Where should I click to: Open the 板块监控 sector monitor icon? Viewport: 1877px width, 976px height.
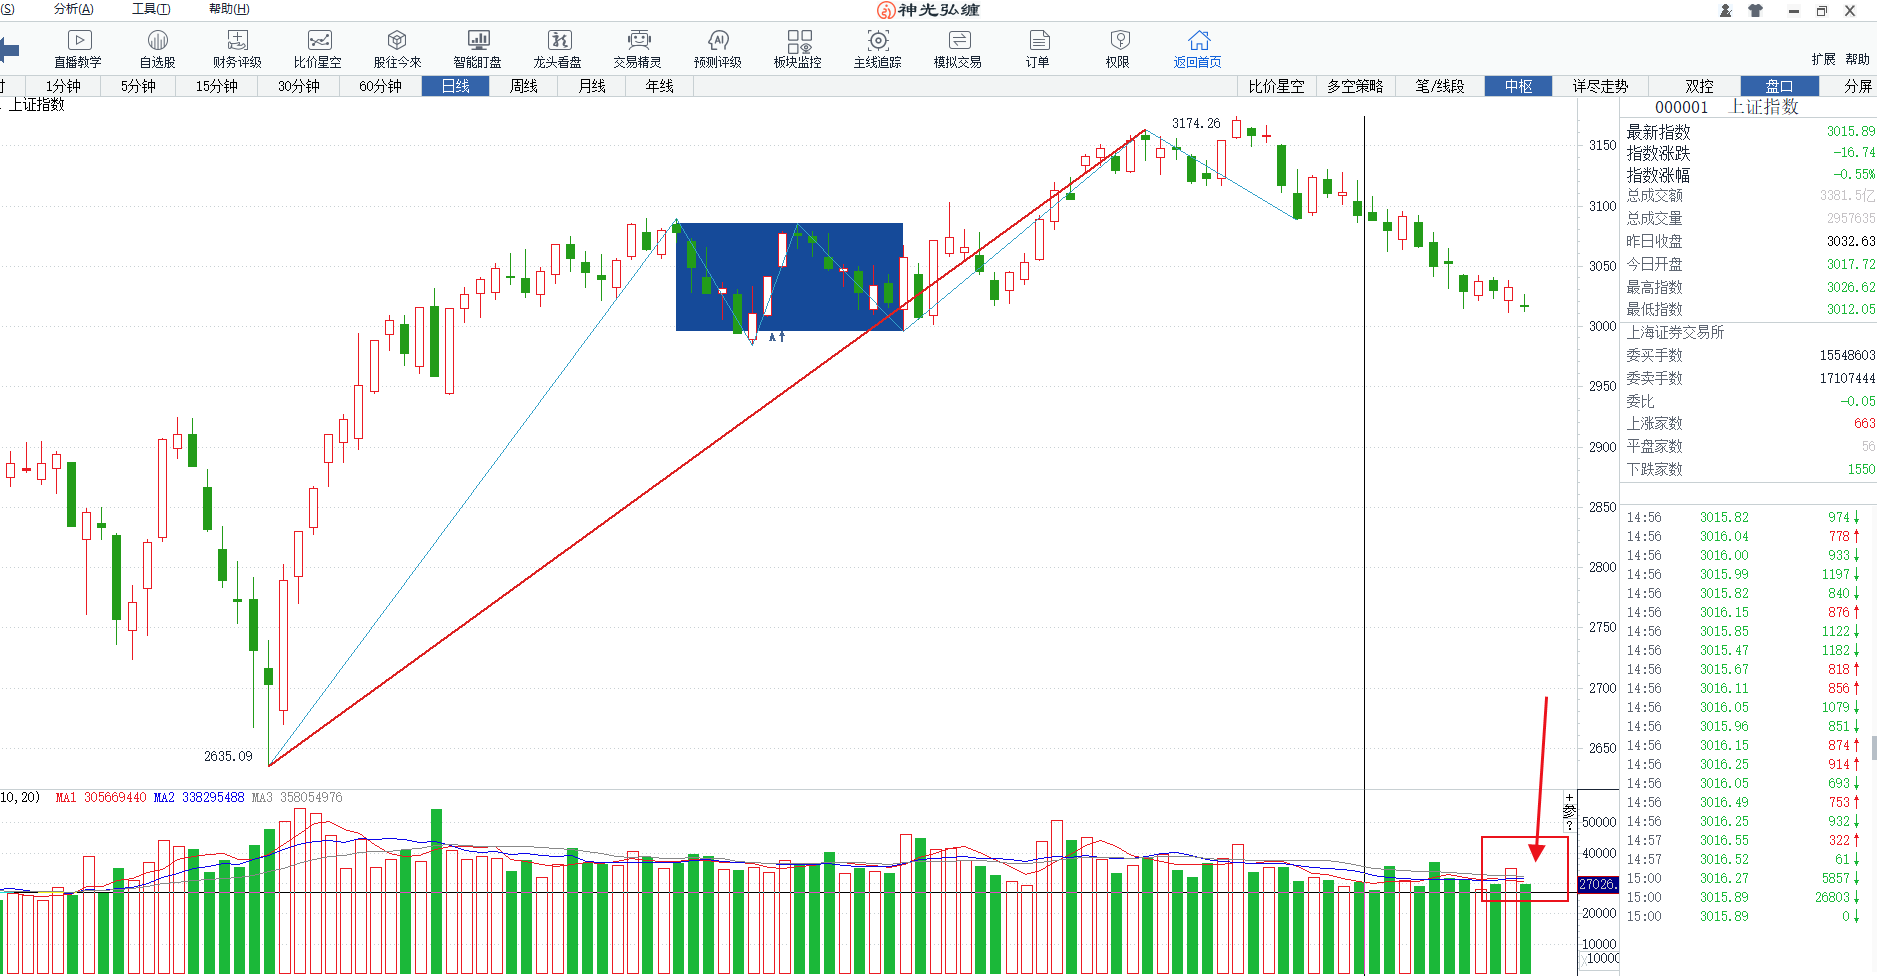click(x=798, y=48)
